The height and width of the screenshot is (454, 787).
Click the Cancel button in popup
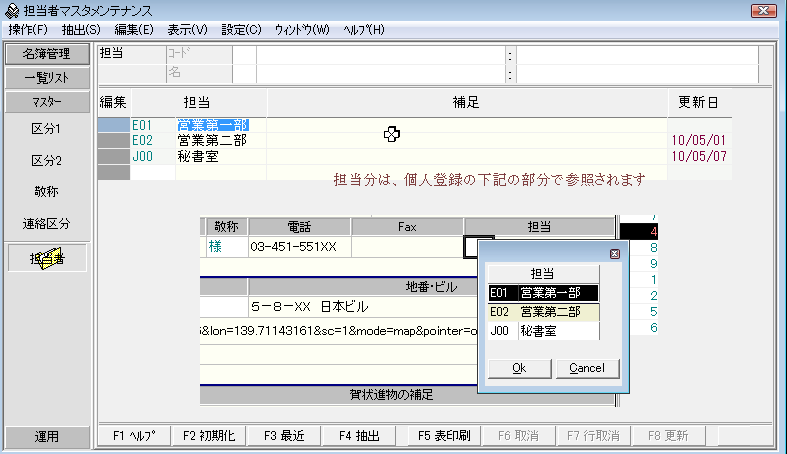tap(587, 368)
